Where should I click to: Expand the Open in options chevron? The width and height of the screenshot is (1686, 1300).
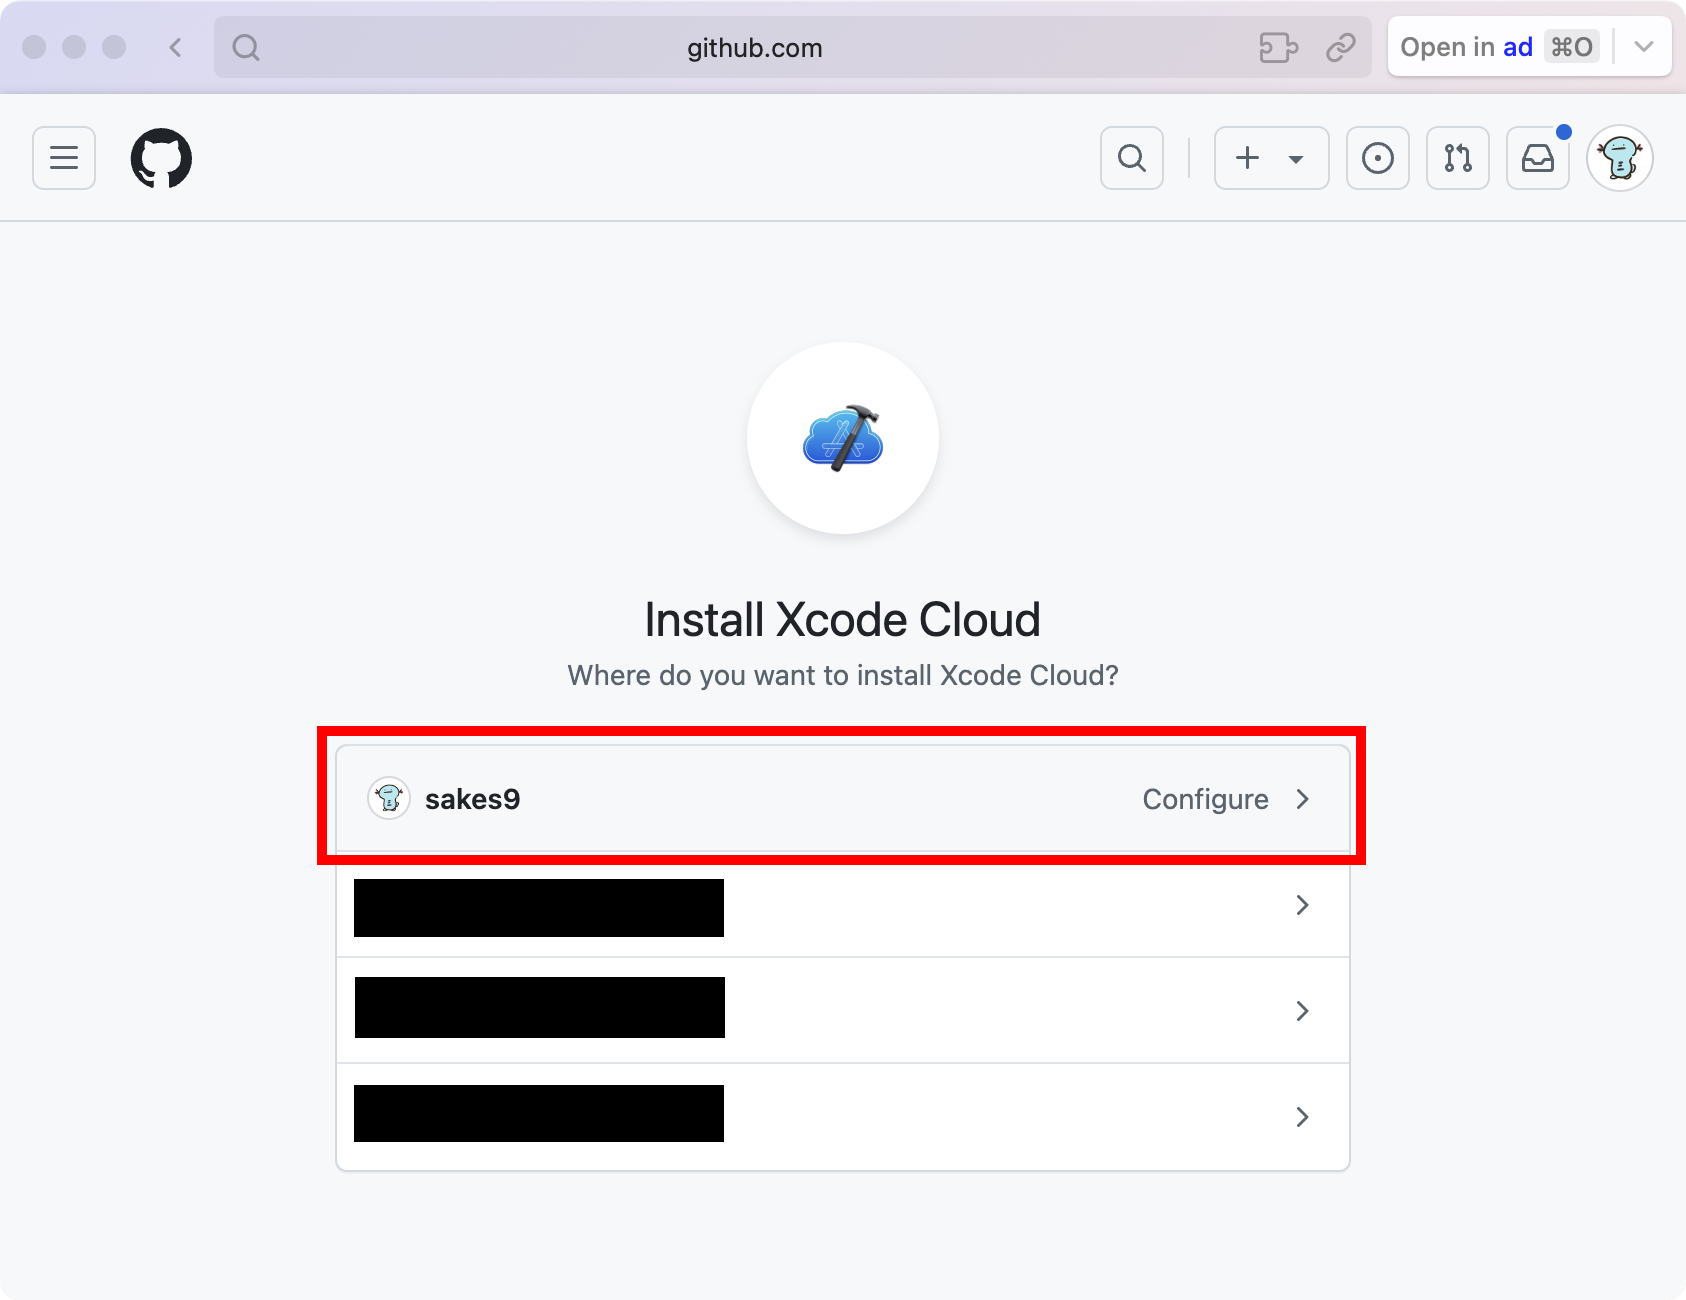(1643, 46)
